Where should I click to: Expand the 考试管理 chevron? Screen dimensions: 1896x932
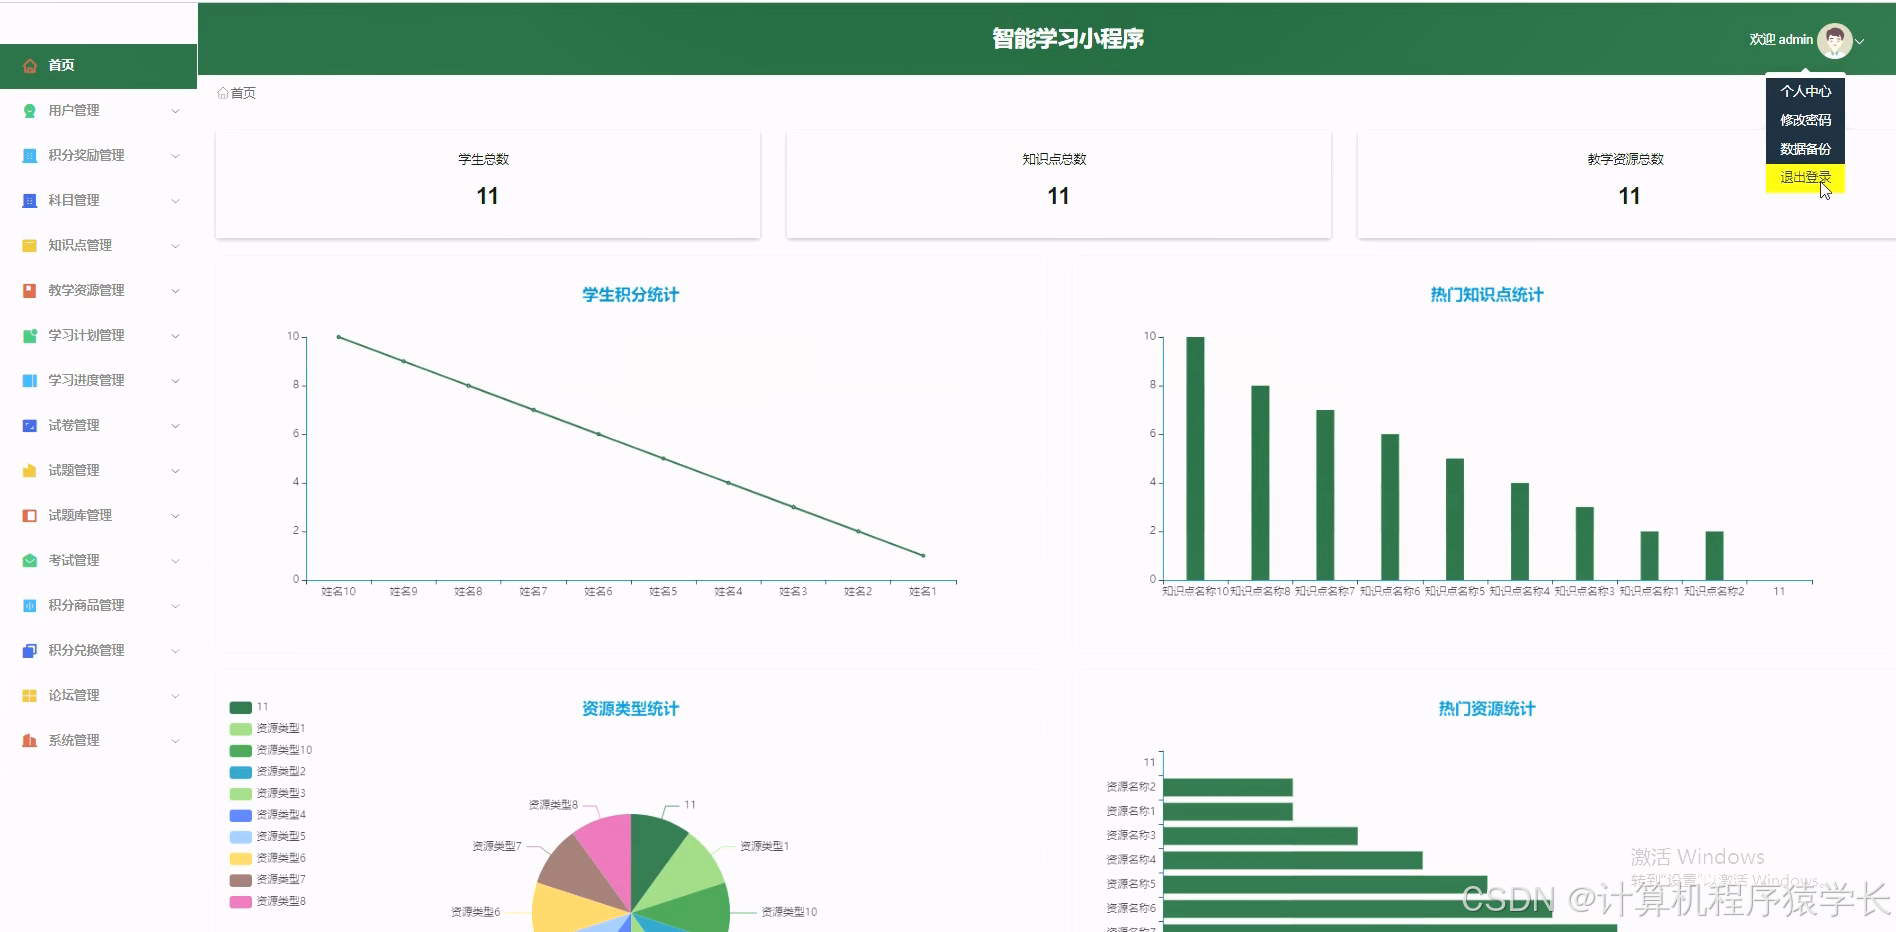175,561
